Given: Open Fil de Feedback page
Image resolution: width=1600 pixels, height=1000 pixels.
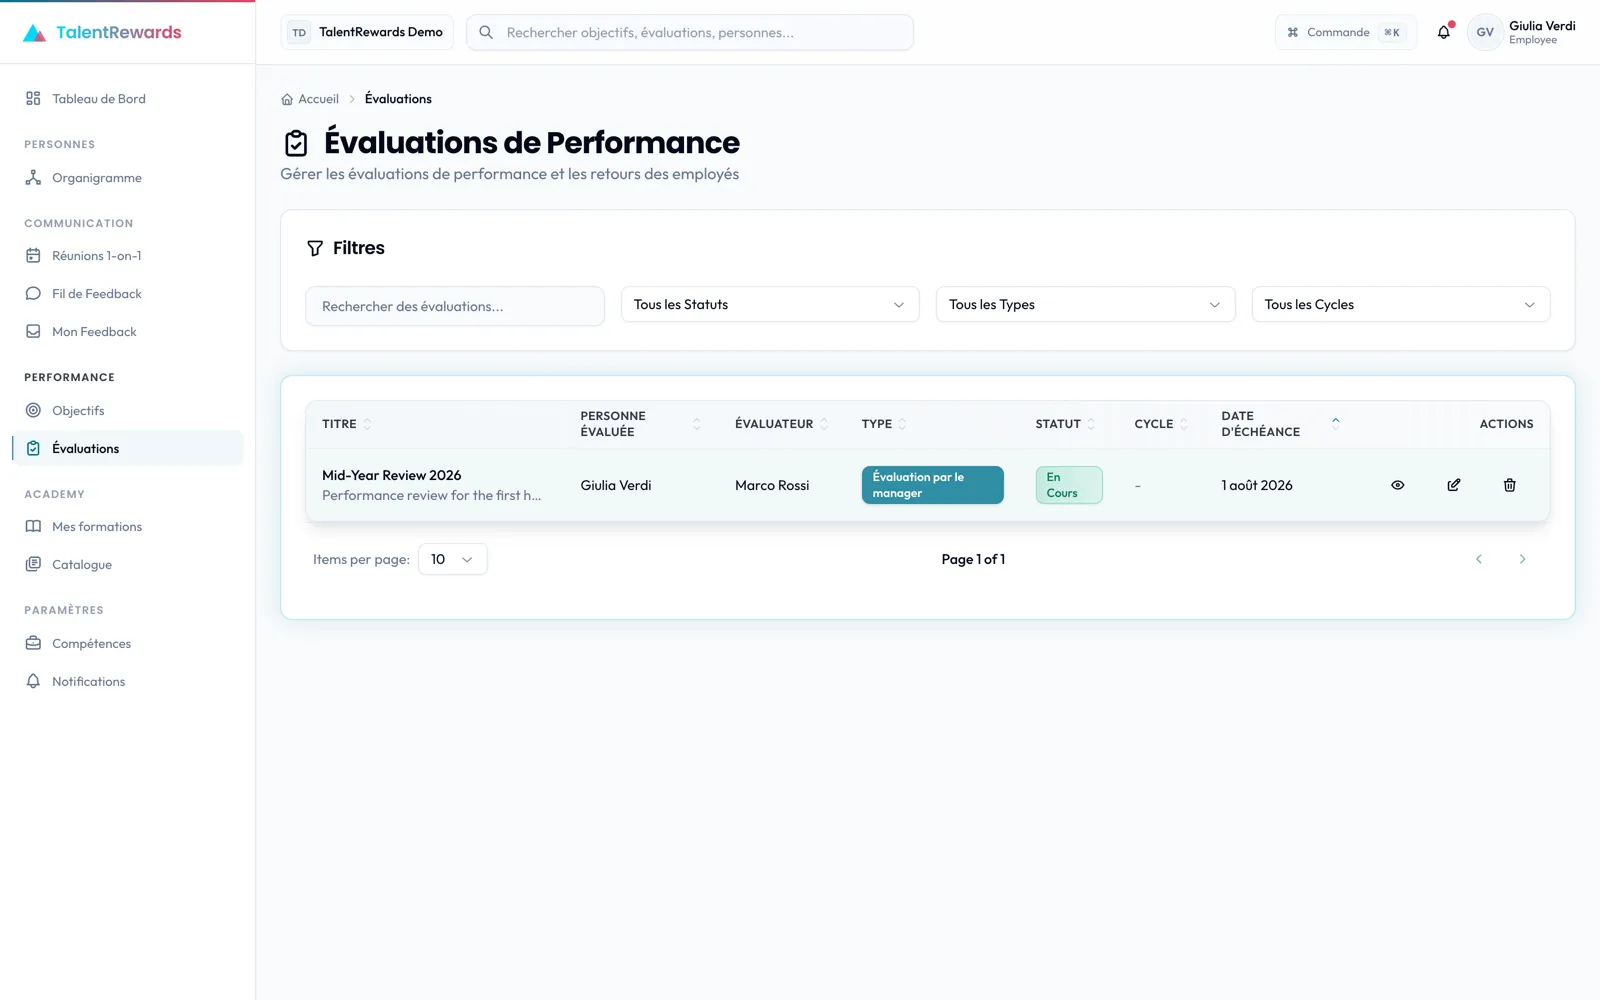Looking at the screenshot, I should [x=128, y=294].
